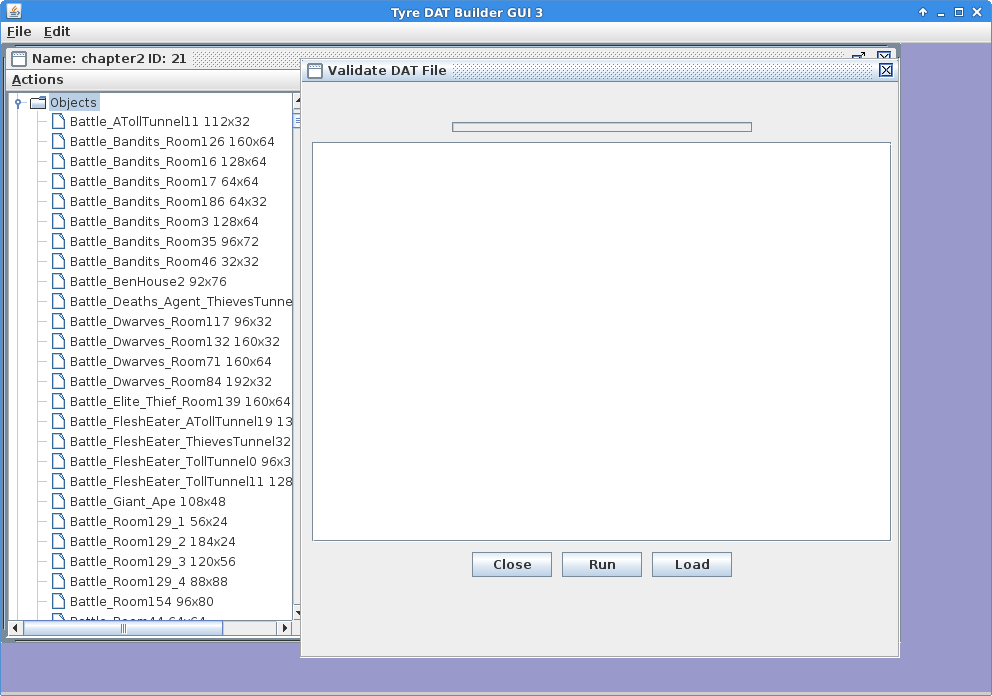Click file icon of Battle_Elite_Thief_Room139
Screen dimensions: 992x696
pos(58,401)
